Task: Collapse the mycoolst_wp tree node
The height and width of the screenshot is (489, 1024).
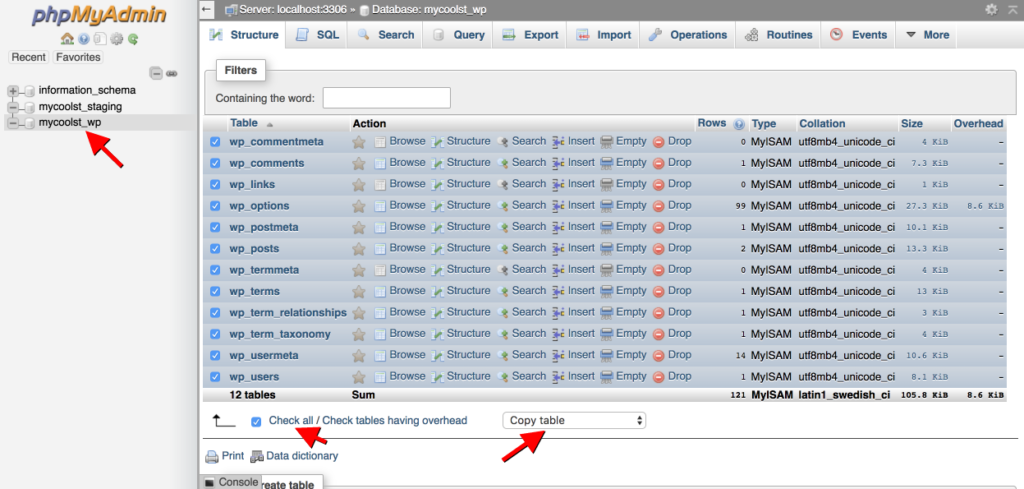Action: coord(13,123)
